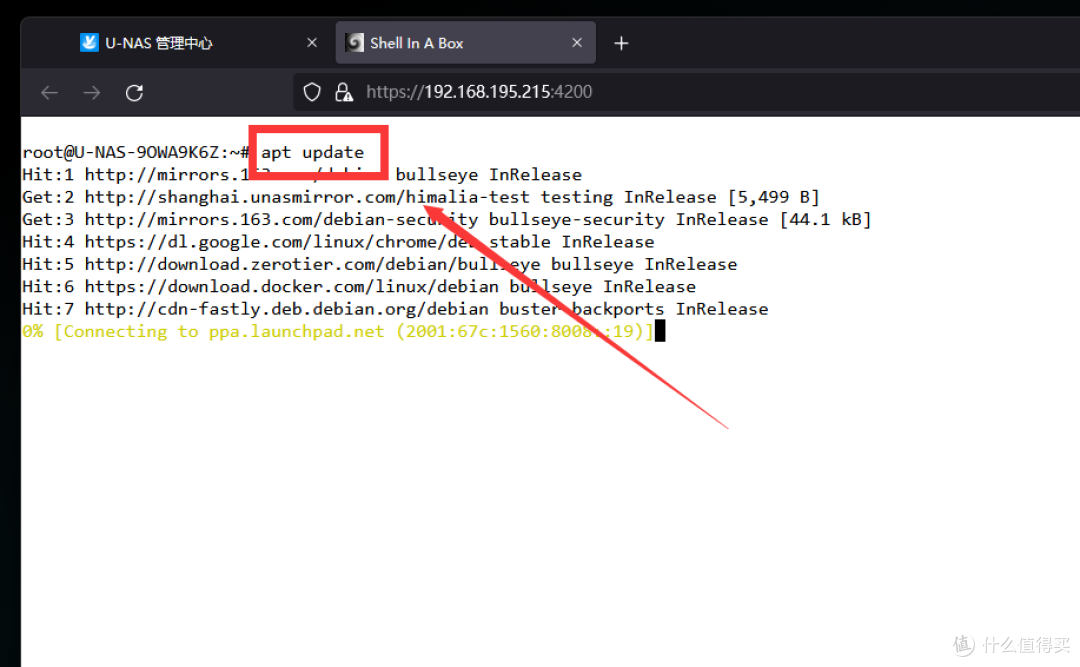Click the Shell In A Box favicon
Viewport: 1080px width, 667px height.
click(354, 43)
